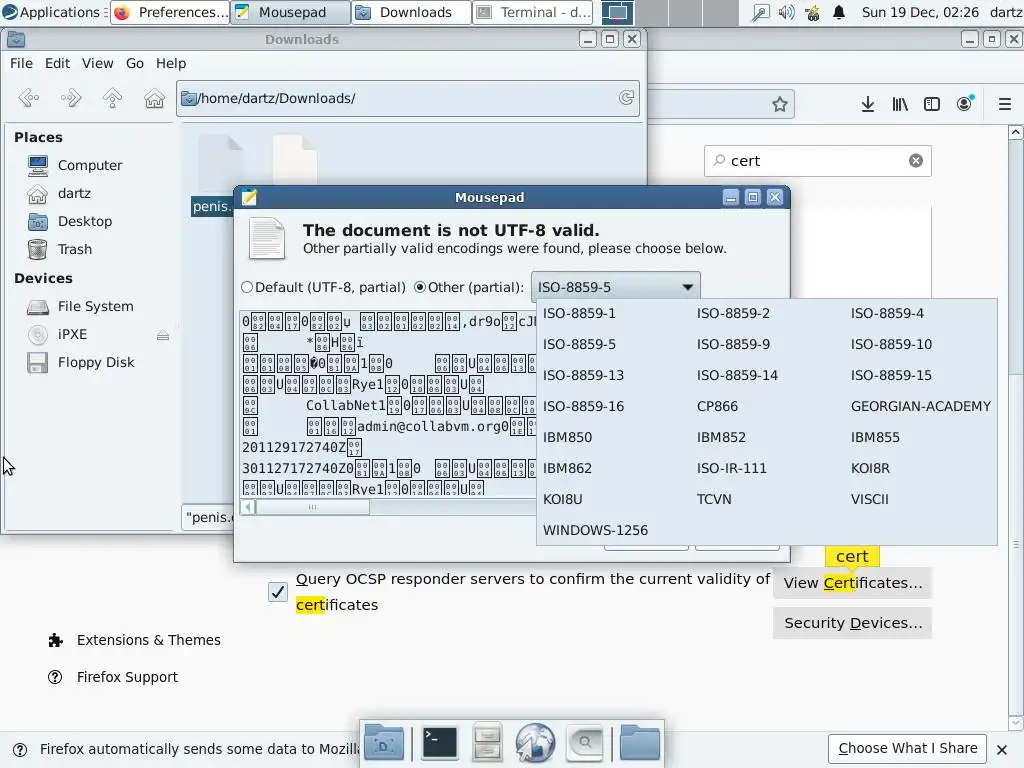Click horizontal scrollbar in Mousepad preview

312,507
